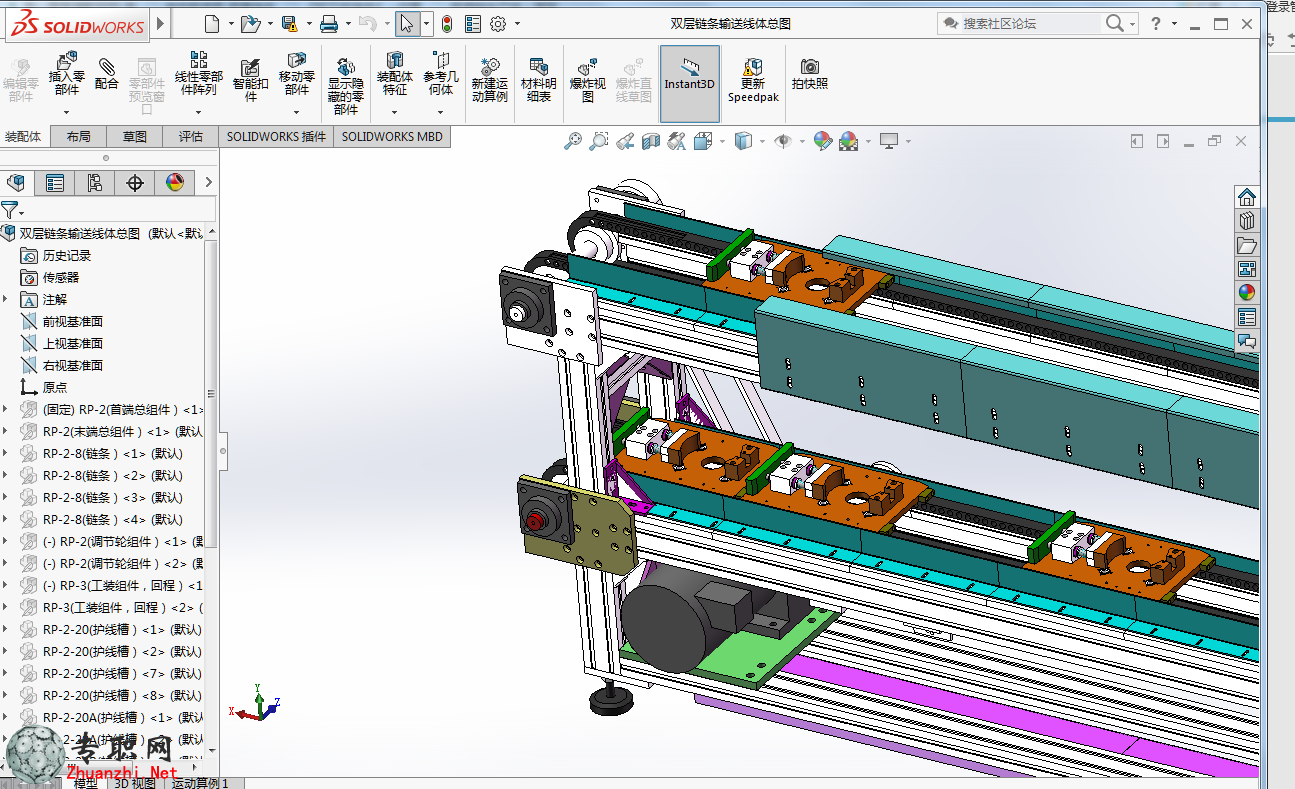
Task: Click 参考几何体 (Reference Geometry) tool
Action: coord(441,74)
